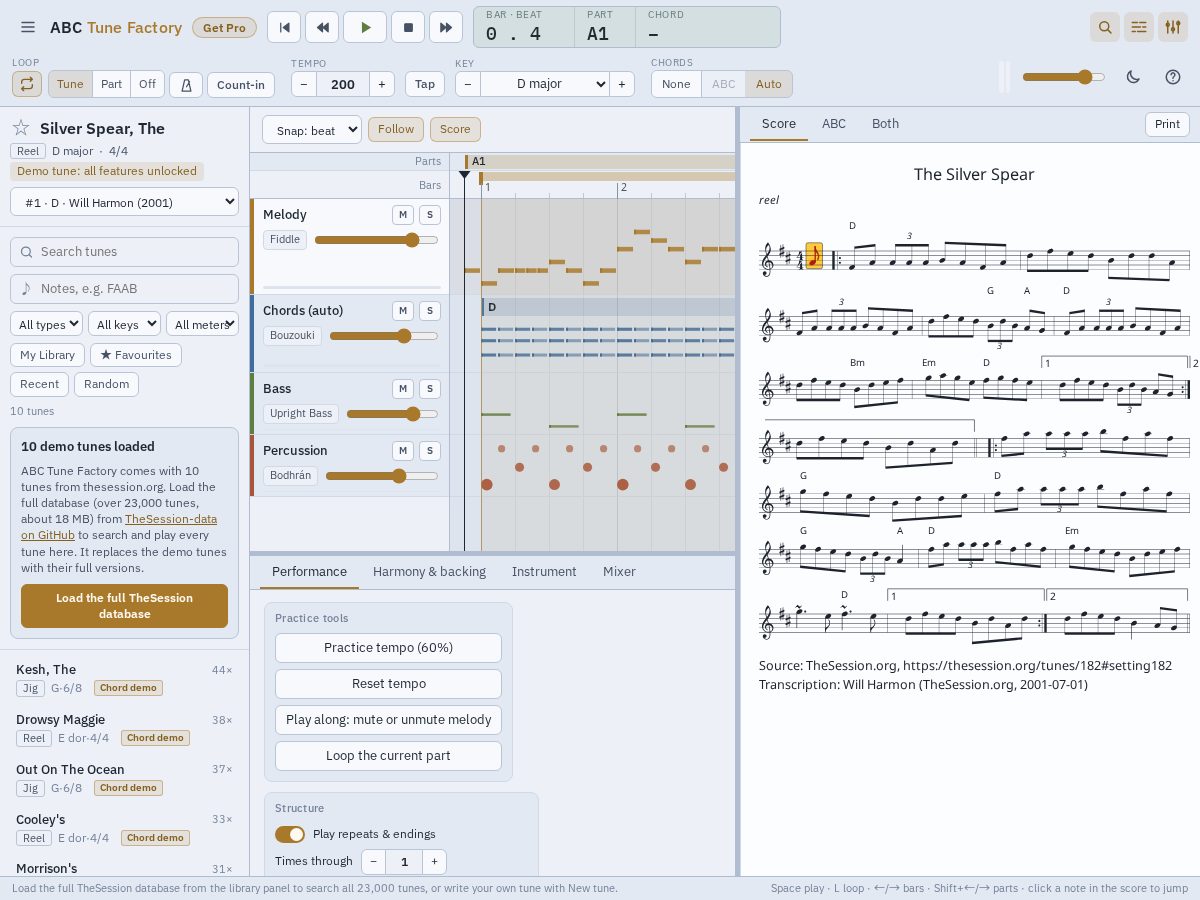Open the D major key dropdown

[x=545, y=84]
